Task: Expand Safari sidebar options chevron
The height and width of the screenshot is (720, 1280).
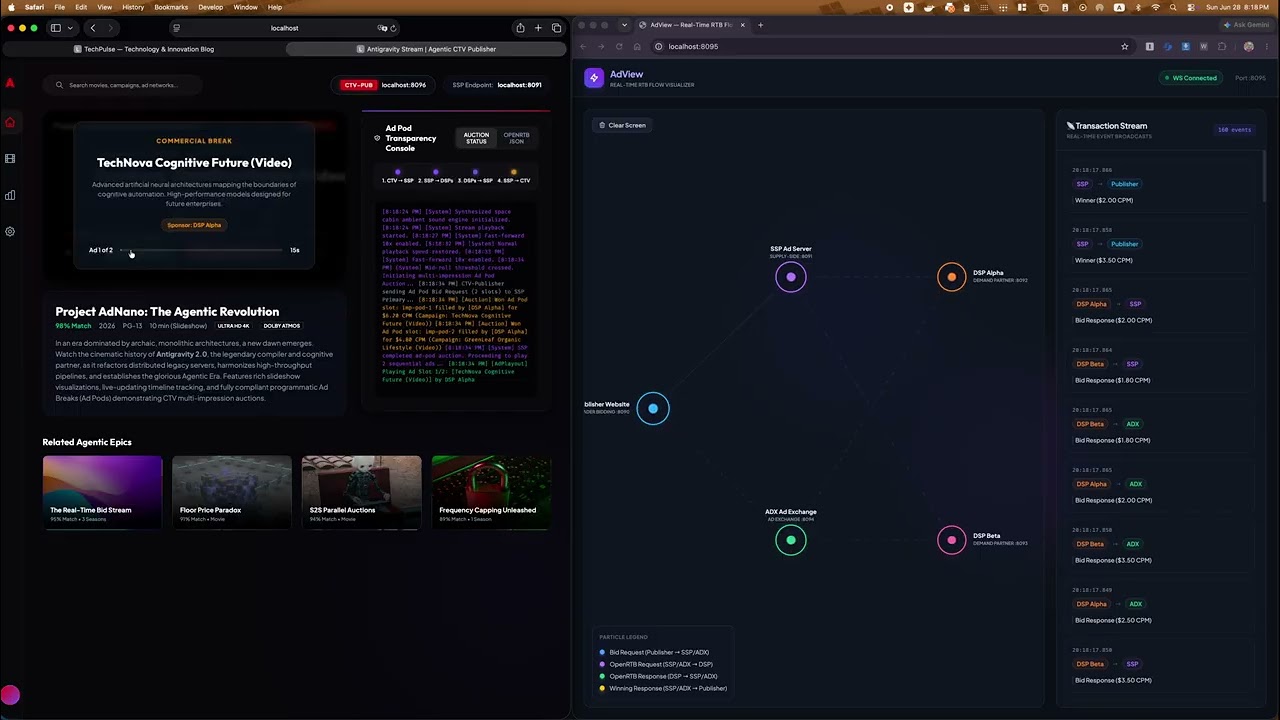Action: (69, 28)
